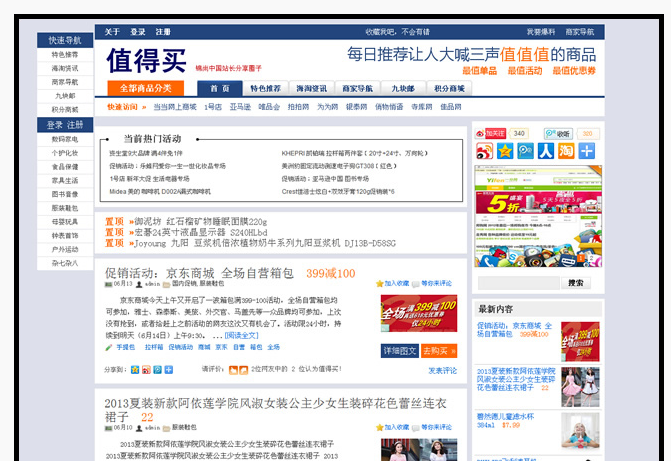
Task: Open pinned Joyoung 九阳 豆浆机 post
Action: click(x=265, y=243)
